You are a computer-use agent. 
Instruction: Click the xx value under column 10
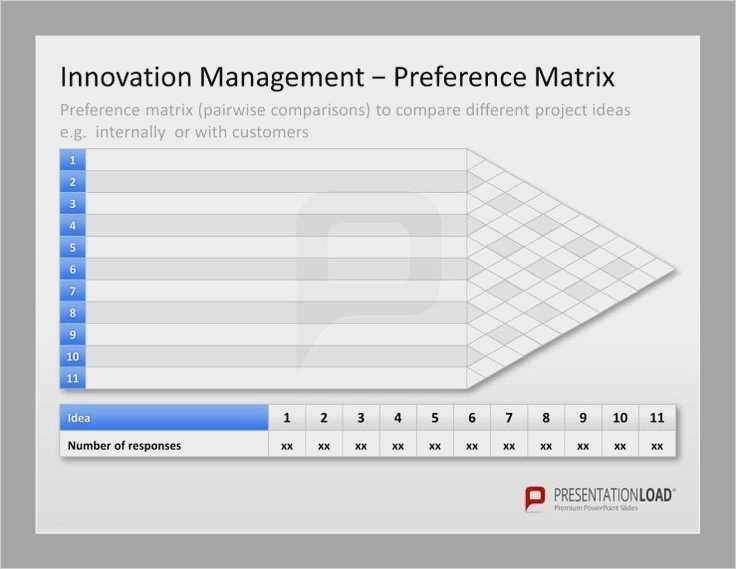620,445
